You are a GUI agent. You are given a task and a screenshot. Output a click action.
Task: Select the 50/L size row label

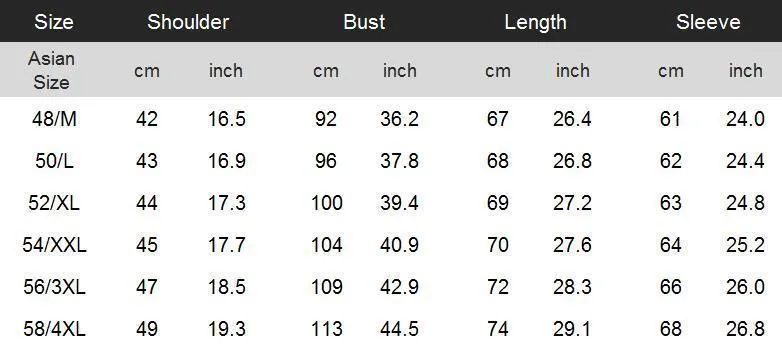54,161
